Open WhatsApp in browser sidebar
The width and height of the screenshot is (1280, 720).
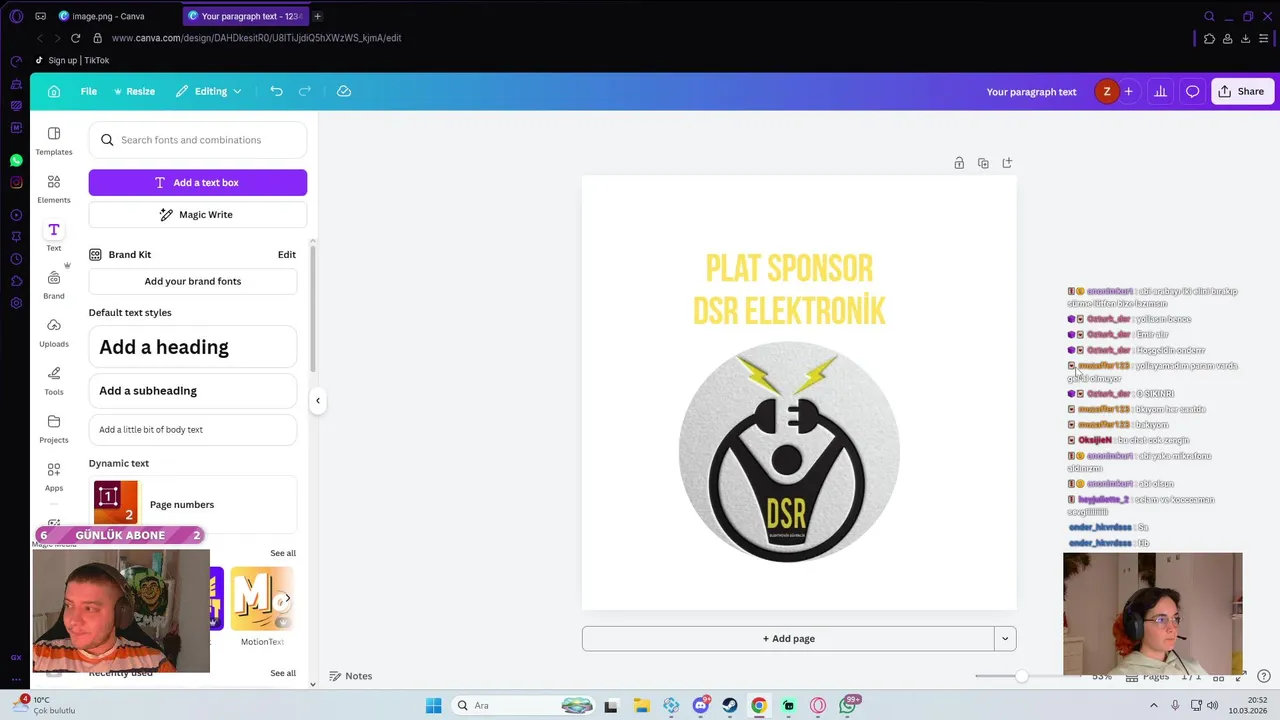[16, 160]
